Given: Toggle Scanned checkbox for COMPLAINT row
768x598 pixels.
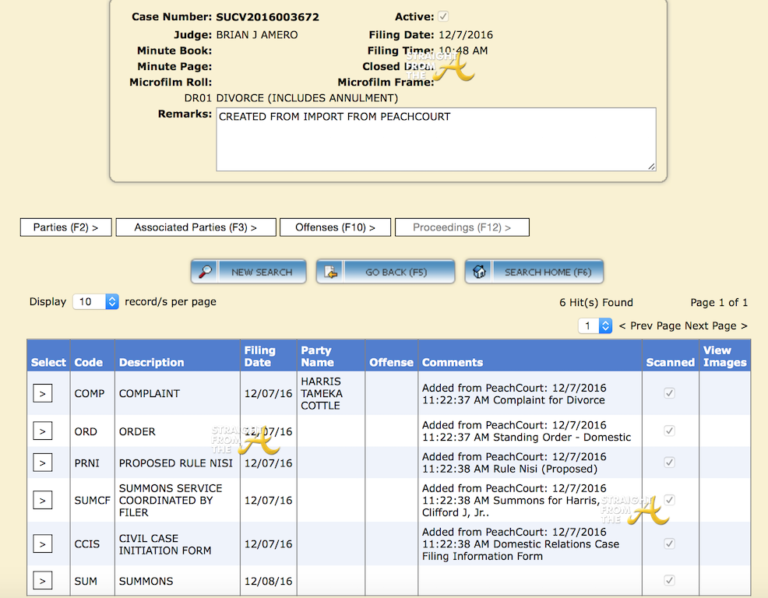Looking at the screenshot, I should click(669, 394).
